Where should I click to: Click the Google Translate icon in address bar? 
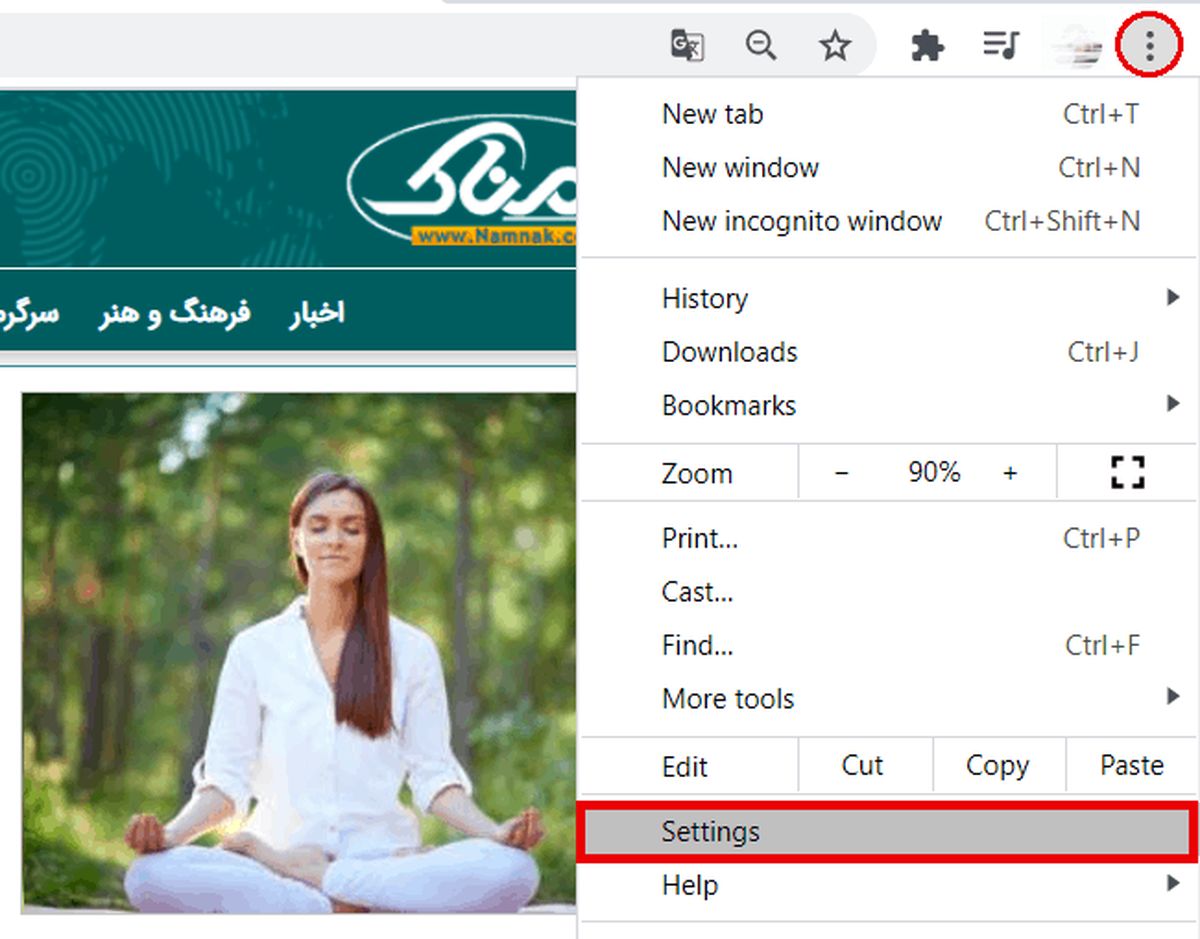click(687, 45)
